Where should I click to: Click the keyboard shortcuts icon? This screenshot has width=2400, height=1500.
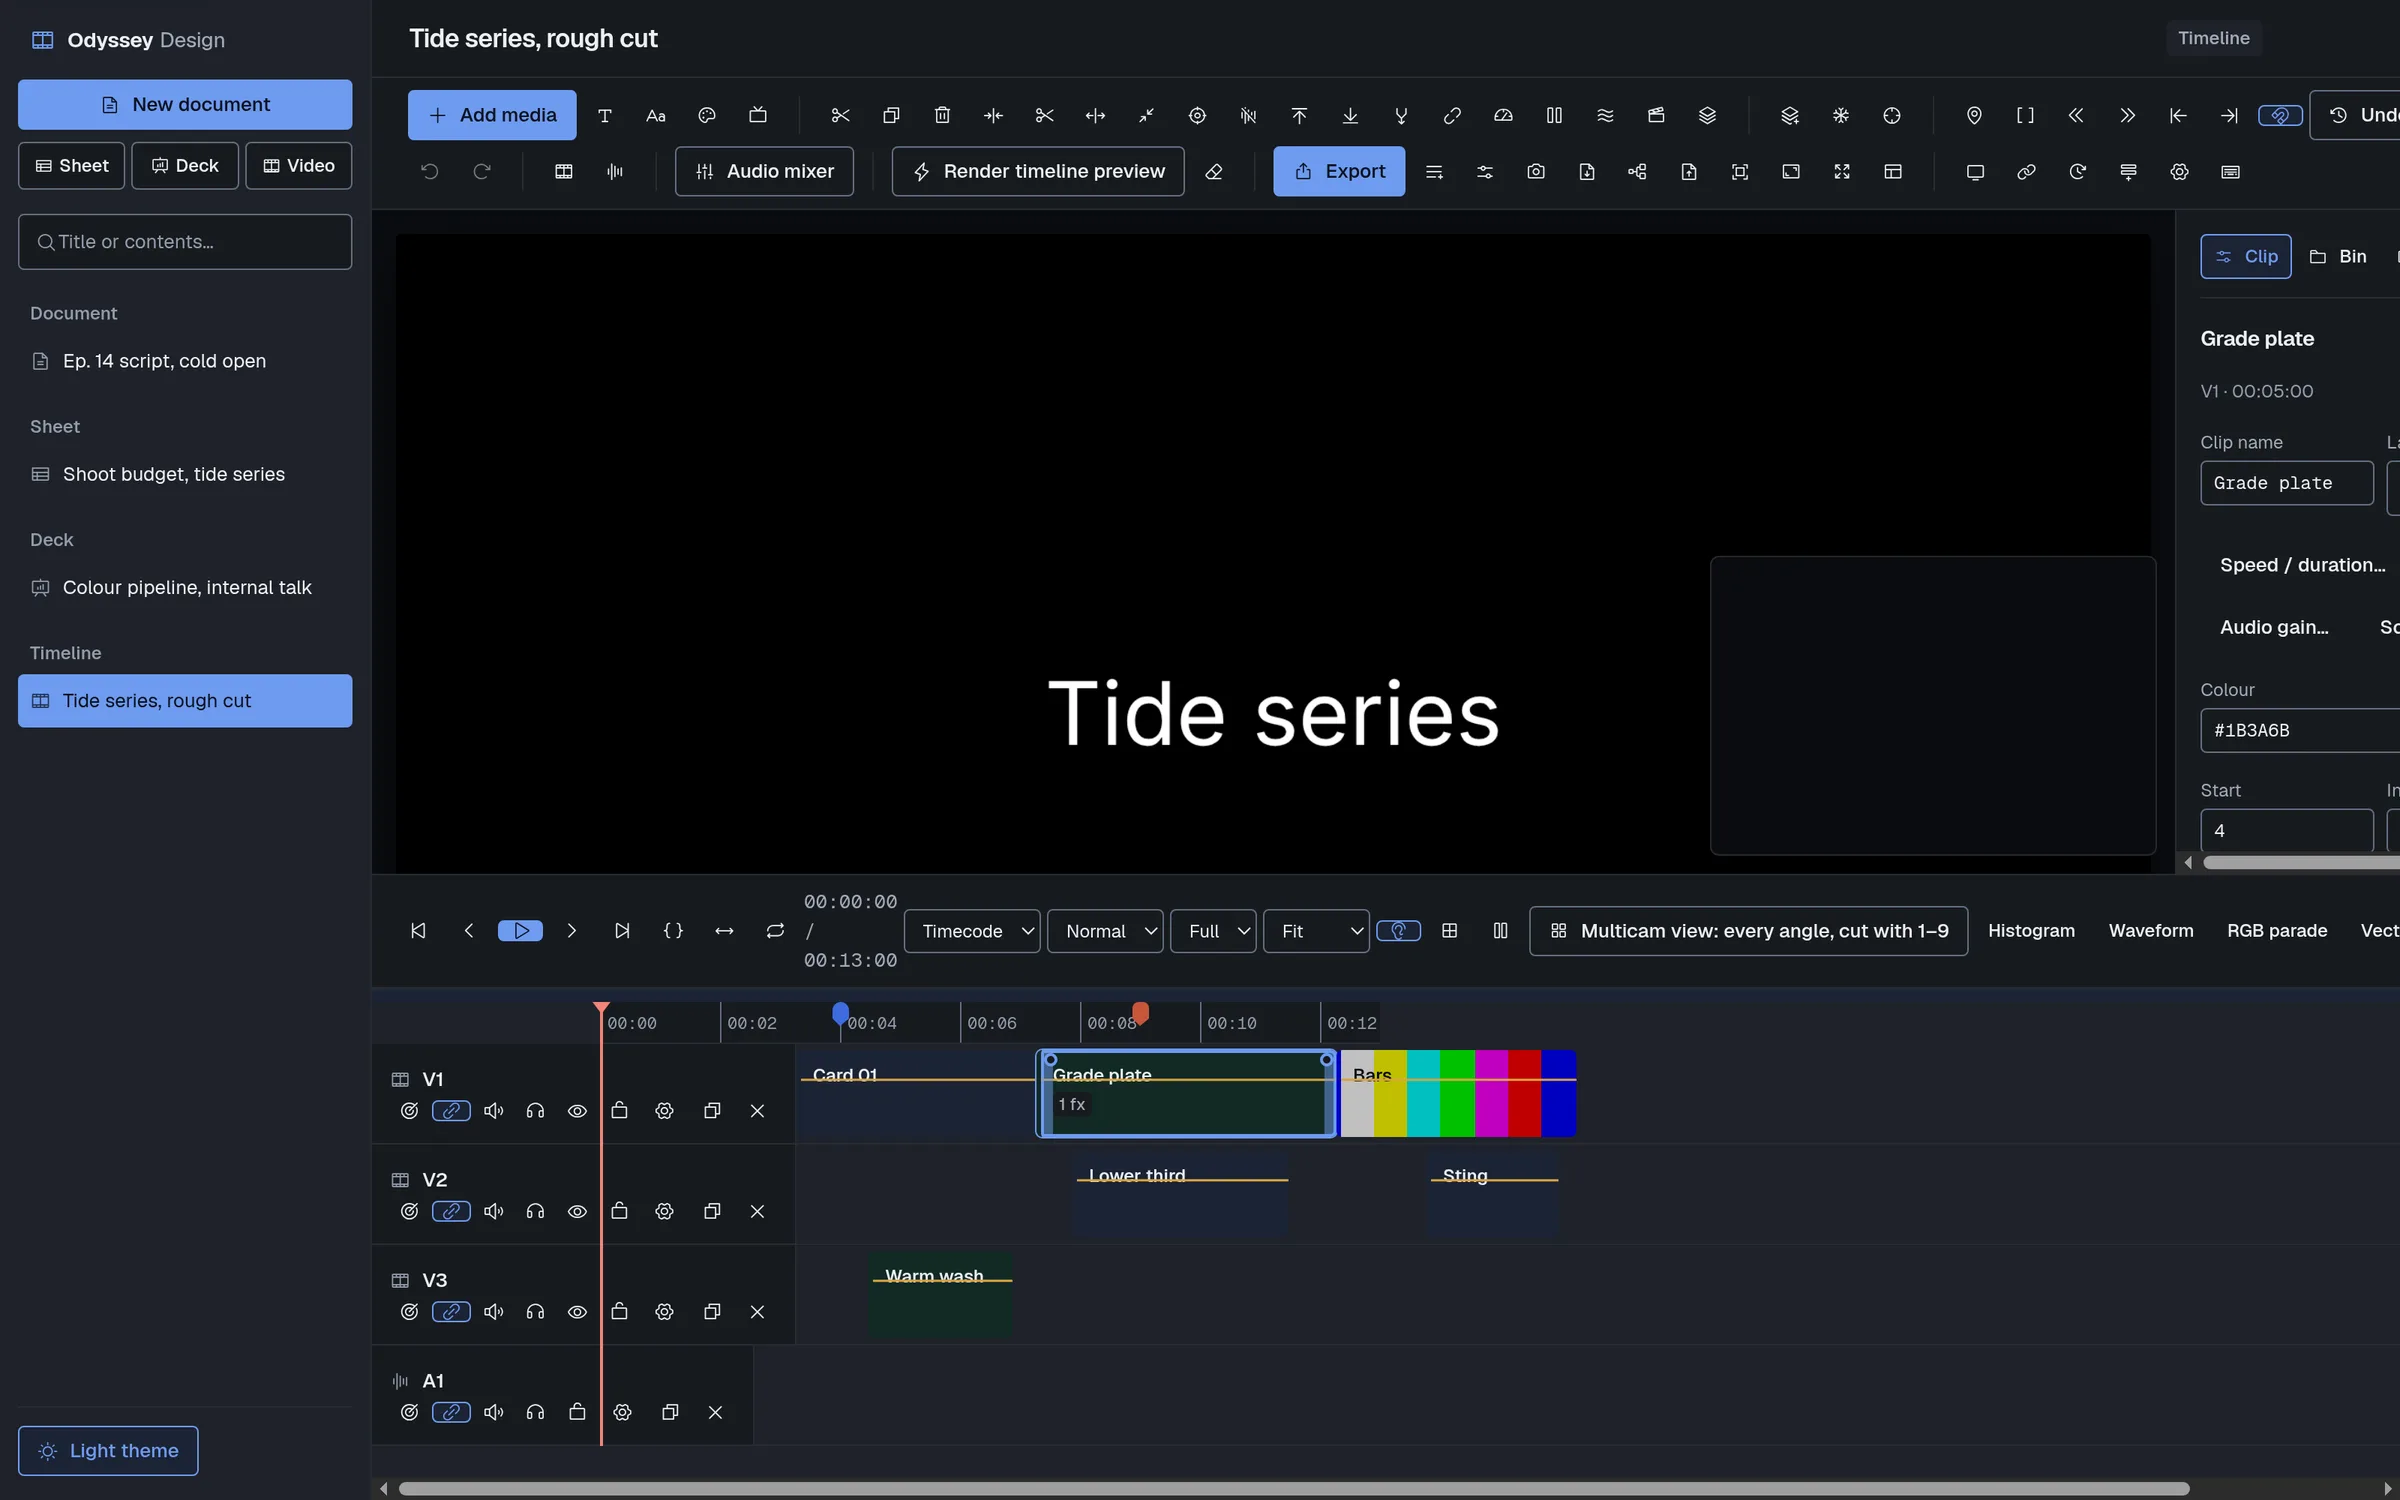tap(2230, 172)
